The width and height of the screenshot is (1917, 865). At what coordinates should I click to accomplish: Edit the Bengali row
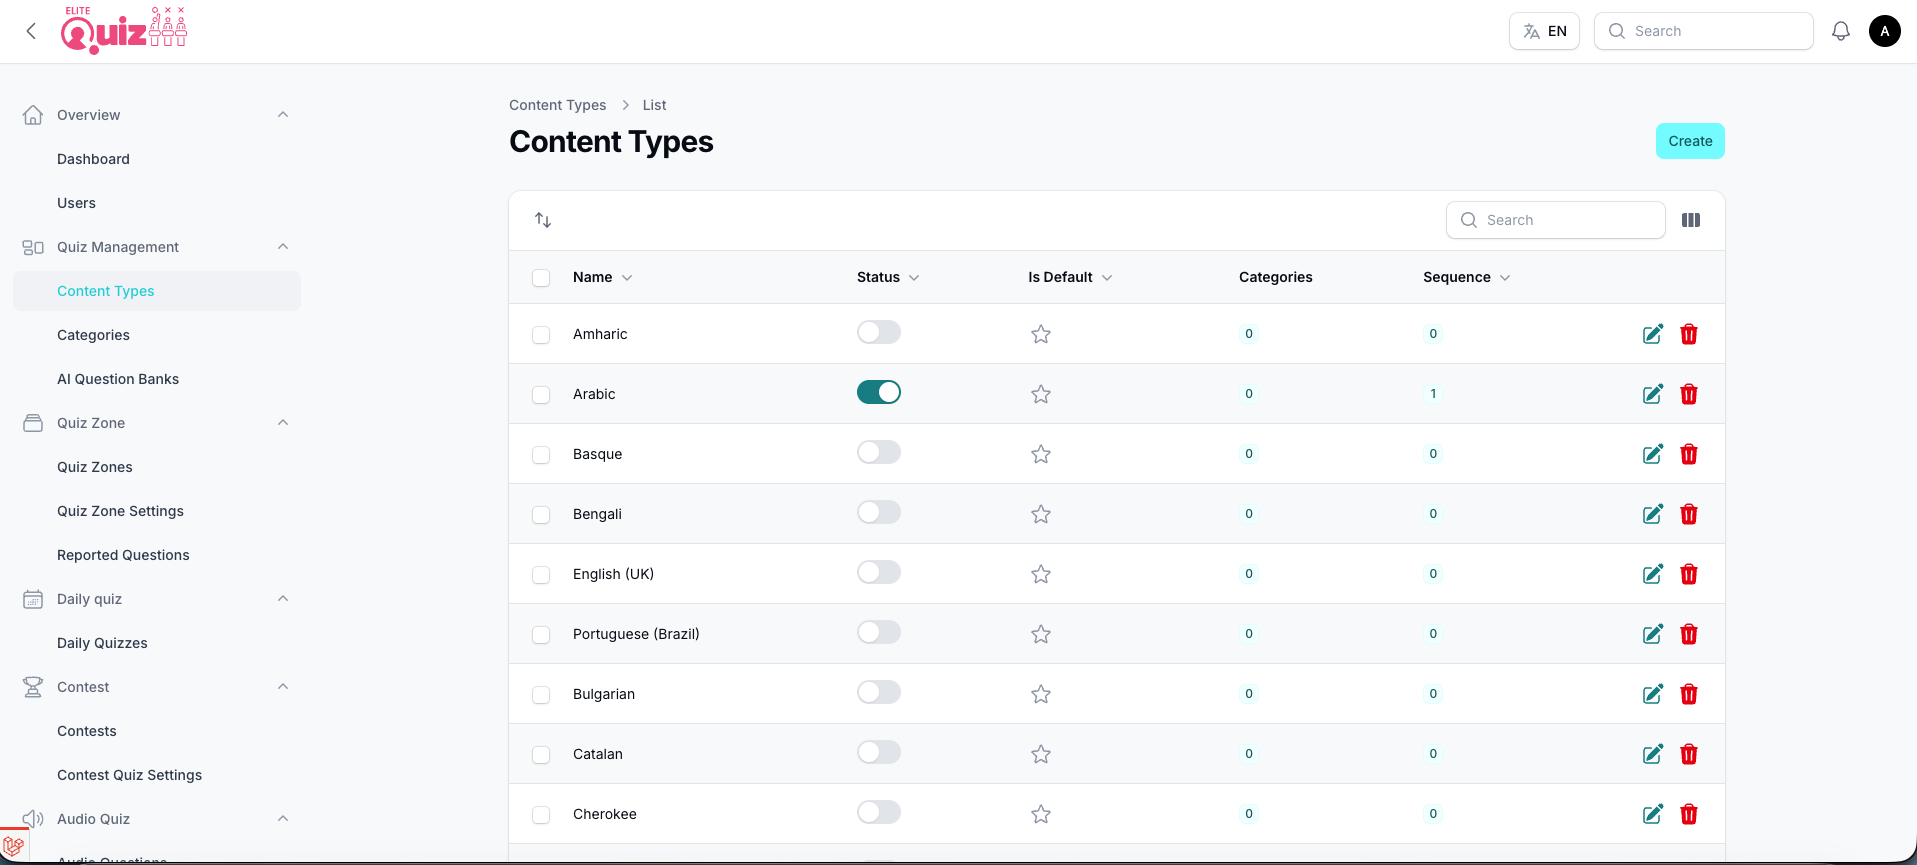click(x=1653, y=514)
